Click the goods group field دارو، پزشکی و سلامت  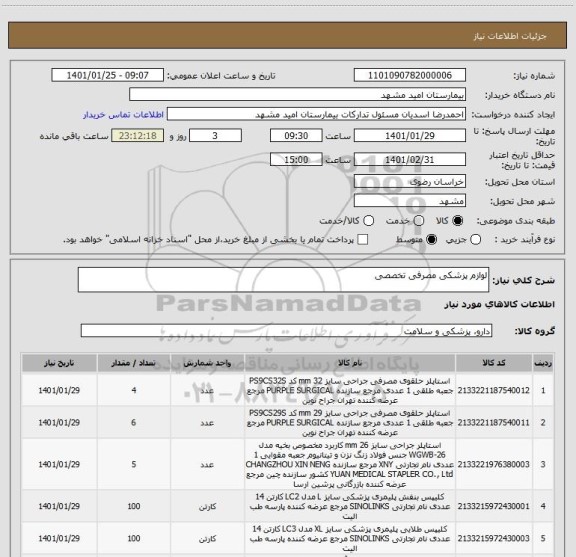286,331
